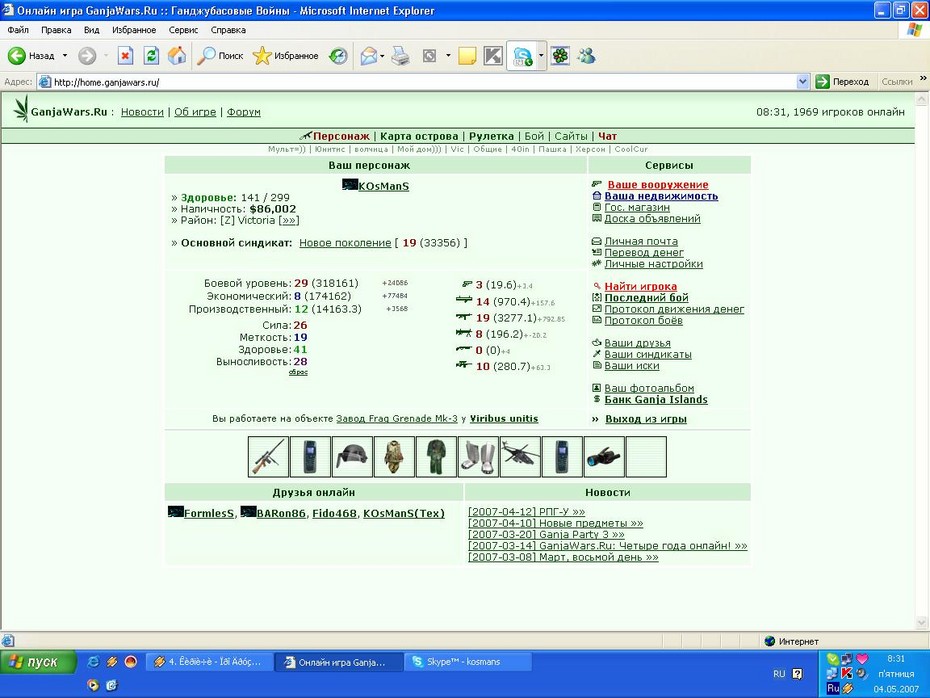Open Favorites (Избранное) star button
930x698 pixels.
tap(286, 56)
